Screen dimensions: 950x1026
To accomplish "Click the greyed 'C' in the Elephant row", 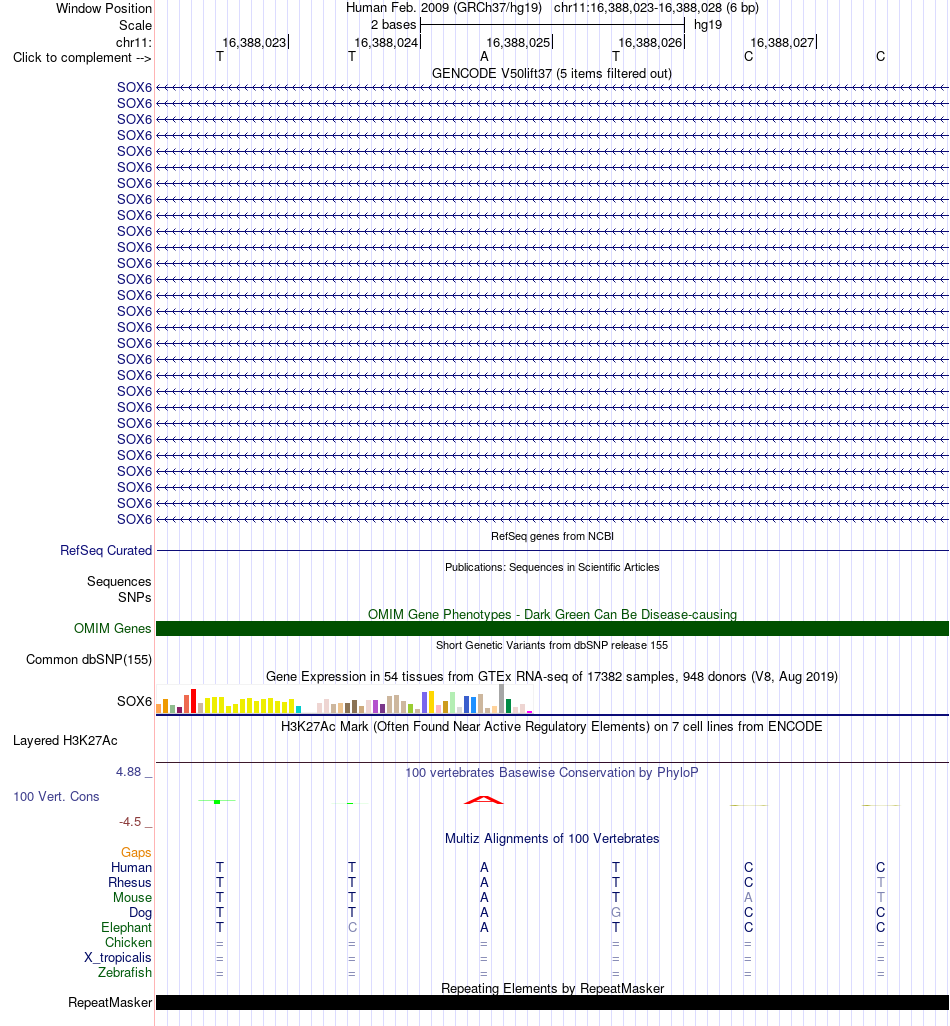I will [x=352, y=927].
